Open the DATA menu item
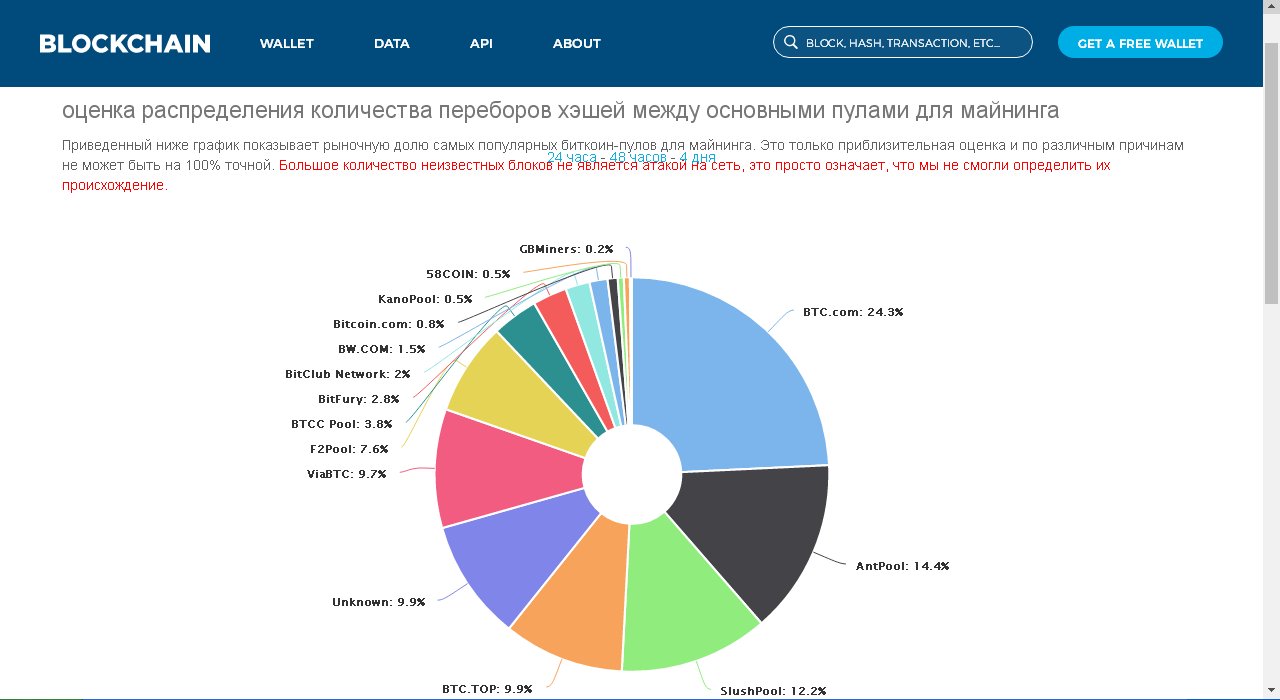 coord(392,43)
